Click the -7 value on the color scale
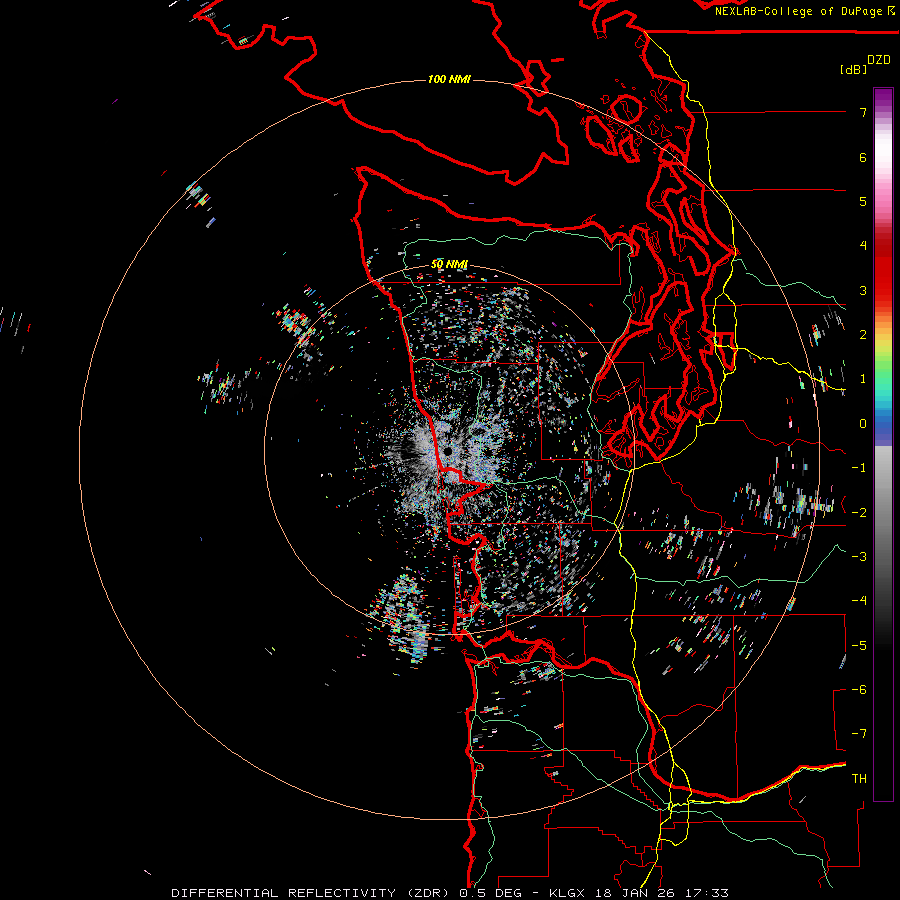This screenshot has height=900, width=900. click(859, 734)
